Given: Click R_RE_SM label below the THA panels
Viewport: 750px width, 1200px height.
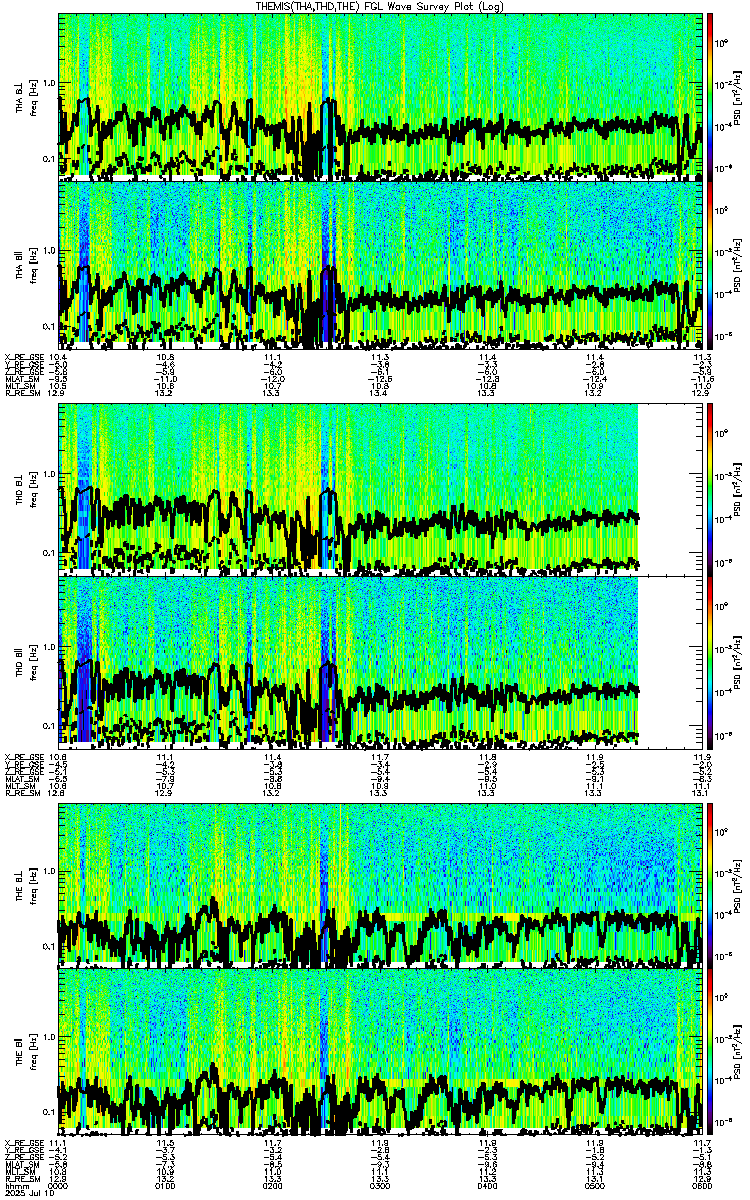Looking at the screenshot, I should pyautogui.click(x=22, y=394).
